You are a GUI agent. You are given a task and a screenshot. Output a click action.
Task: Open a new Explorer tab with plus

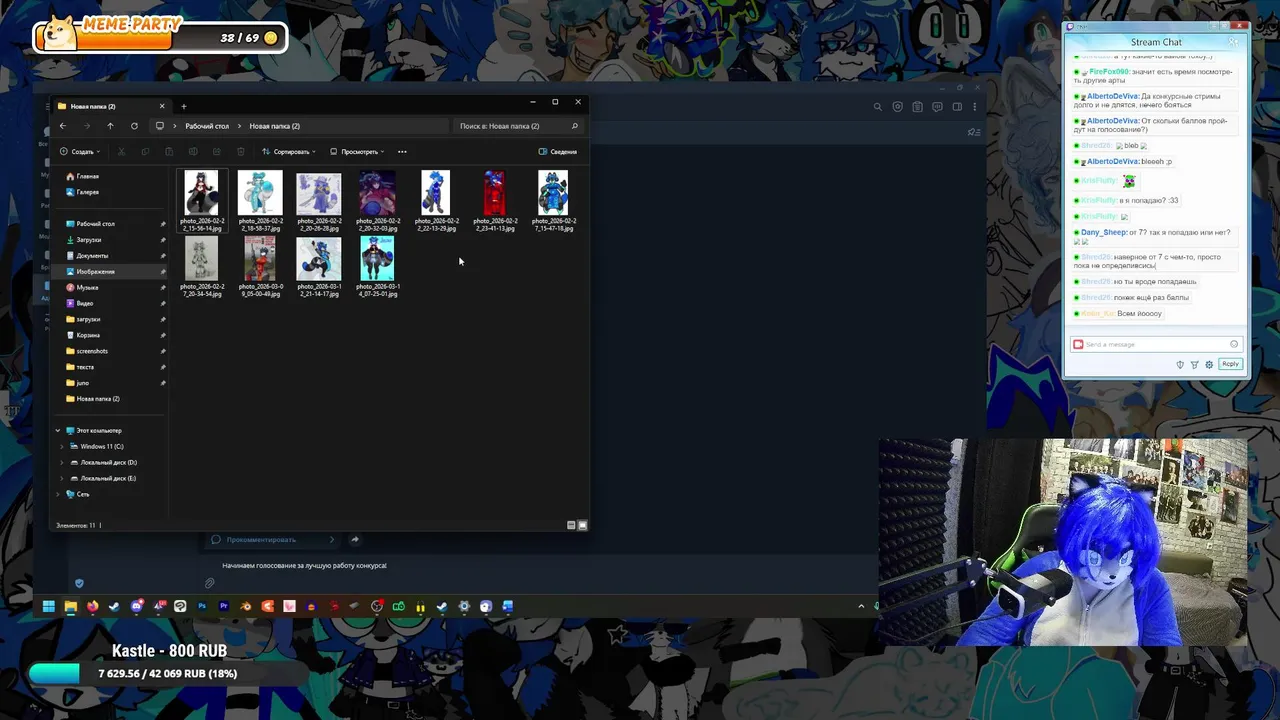[183, 106]
